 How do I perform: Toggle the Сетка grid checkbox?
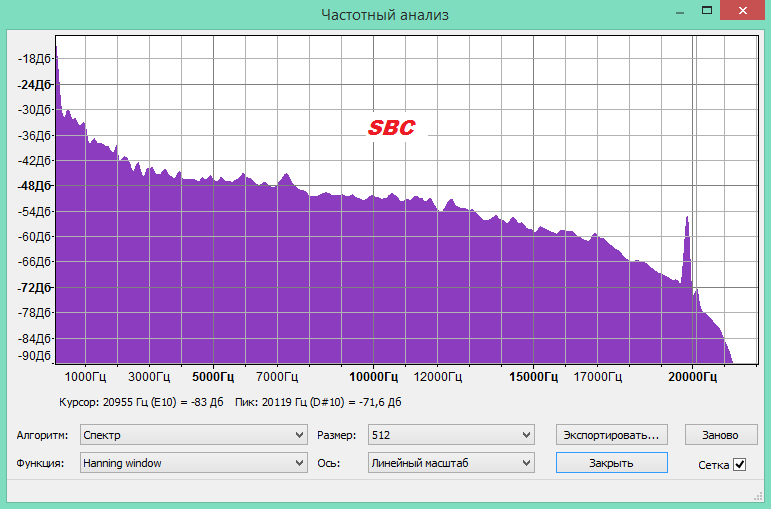740,464
